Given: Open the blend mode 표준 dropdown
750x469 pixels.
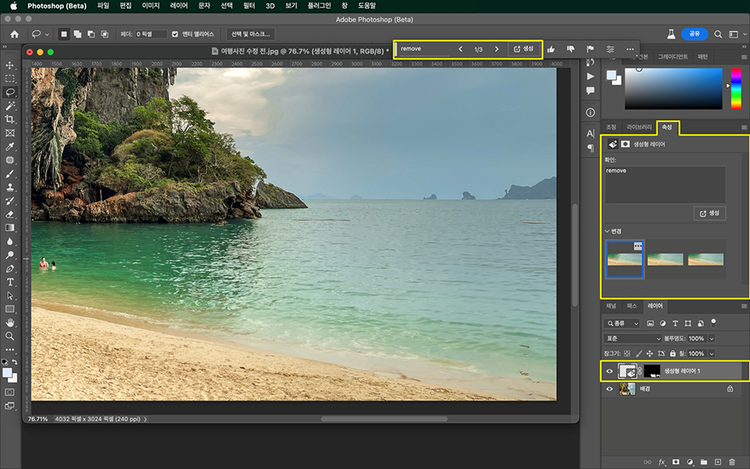Looking at the screenshot, I should tap(634, 339).
